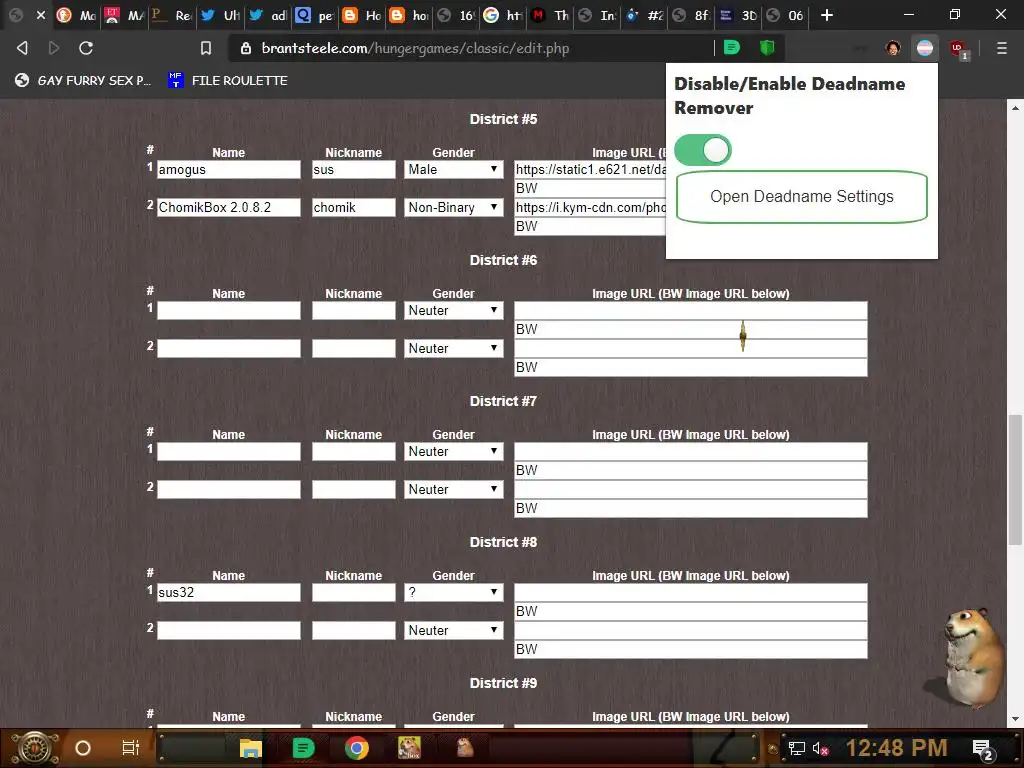Viewport: 1024px width, 768px height.
Task: Click the network icon in the system tray
Action: coord(796,748)
